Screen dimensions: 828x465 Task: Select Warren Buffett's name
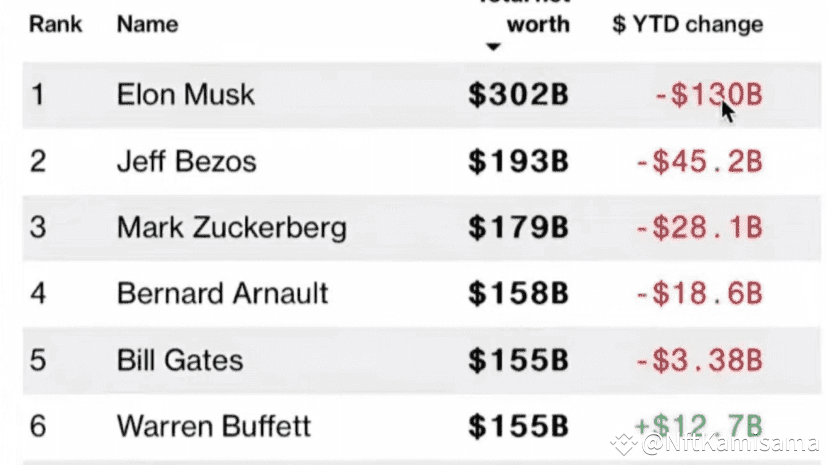213,425
